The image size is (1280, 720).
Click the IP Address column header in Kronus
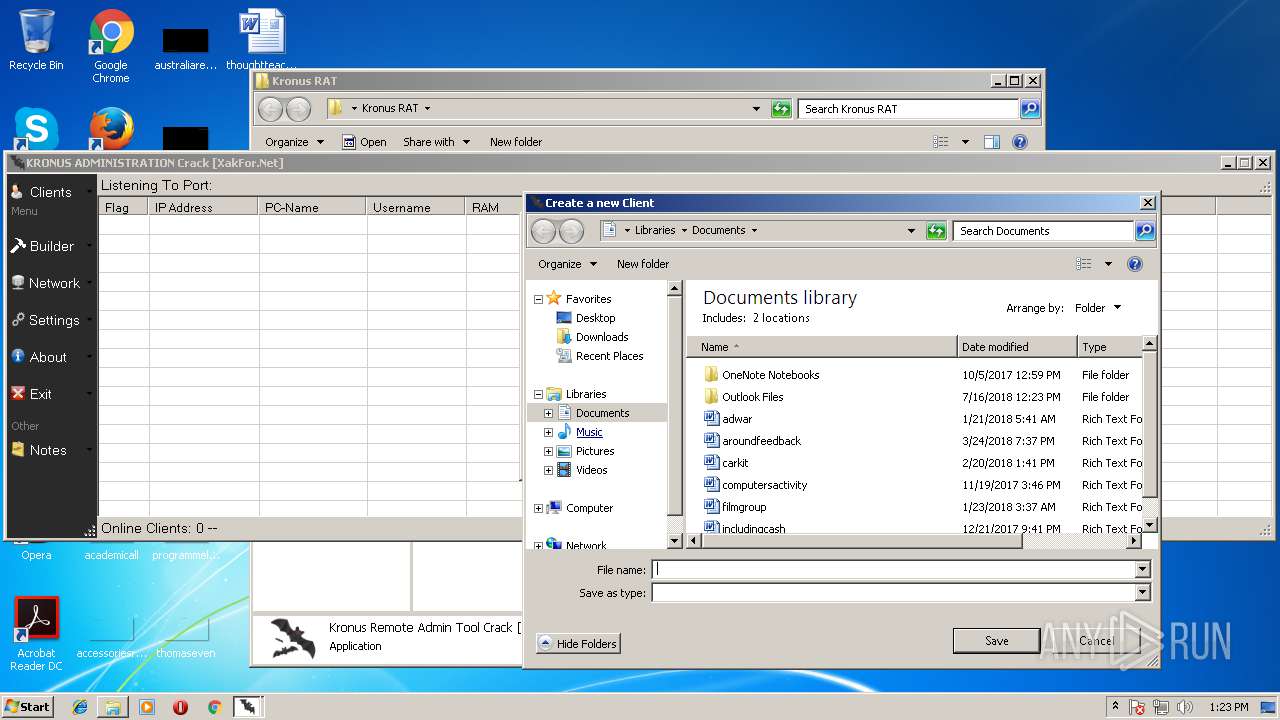204,207
